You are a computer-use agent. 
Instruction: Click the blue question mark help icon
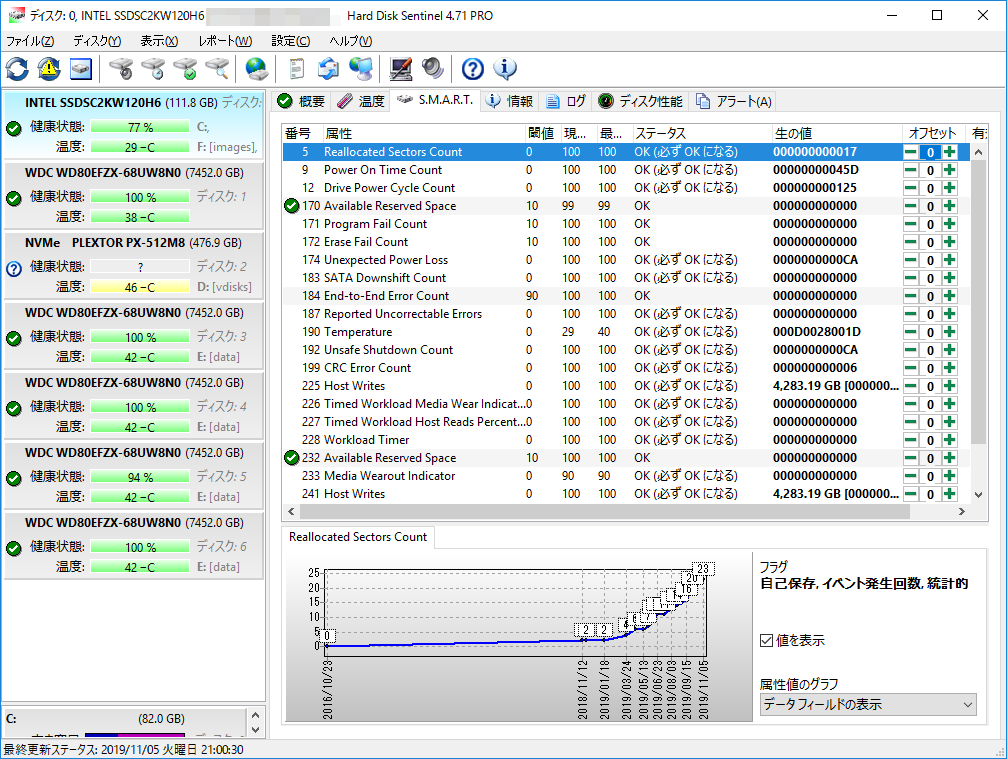(473, 69)
